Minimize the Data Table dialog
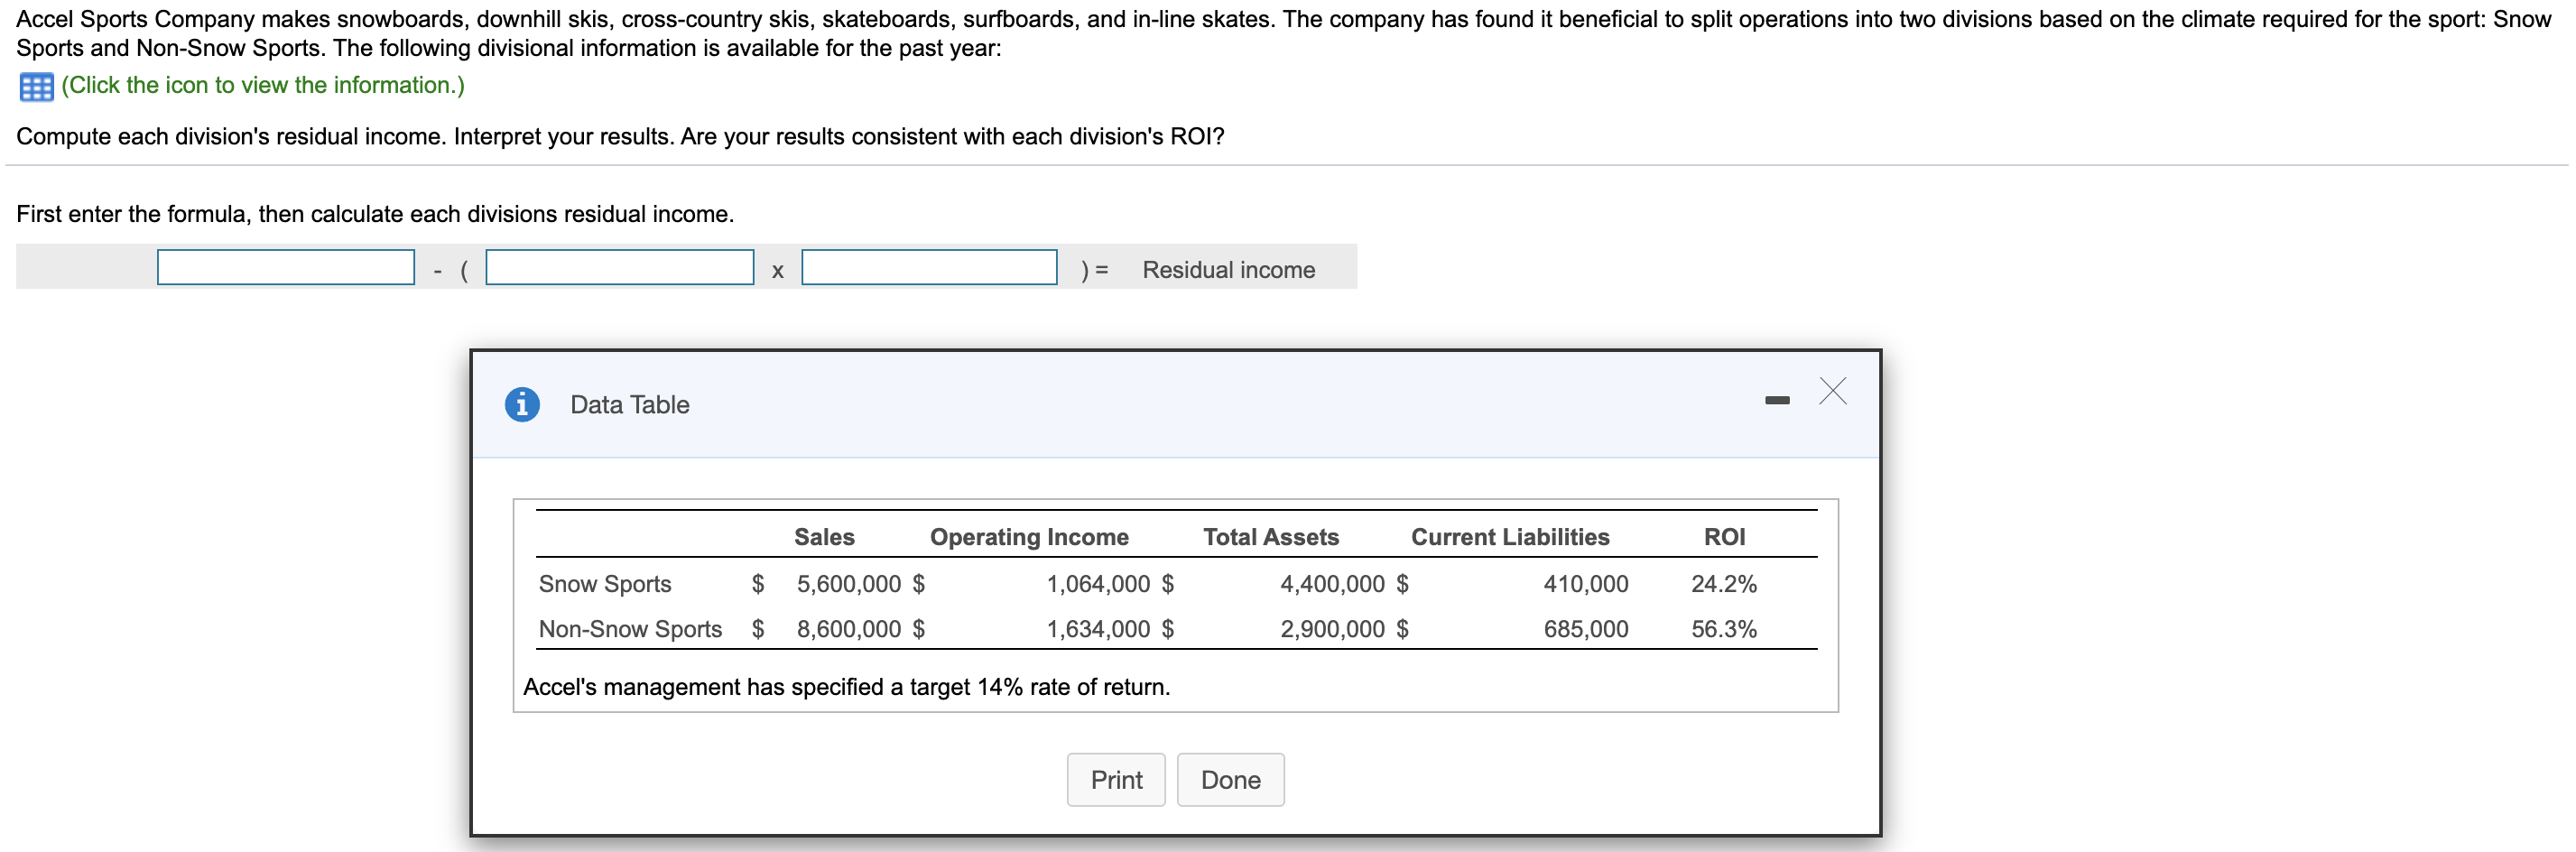 (1777, 400)
